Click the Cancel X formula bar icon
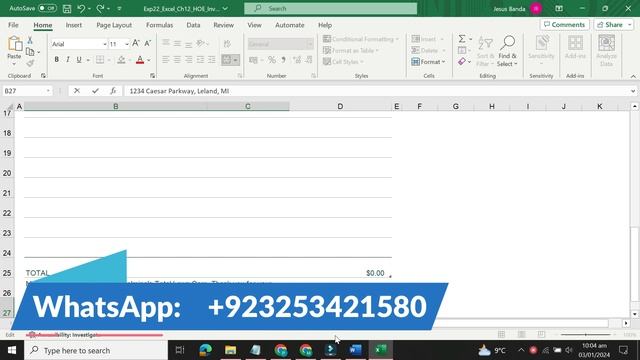 [x=77, y=91]
